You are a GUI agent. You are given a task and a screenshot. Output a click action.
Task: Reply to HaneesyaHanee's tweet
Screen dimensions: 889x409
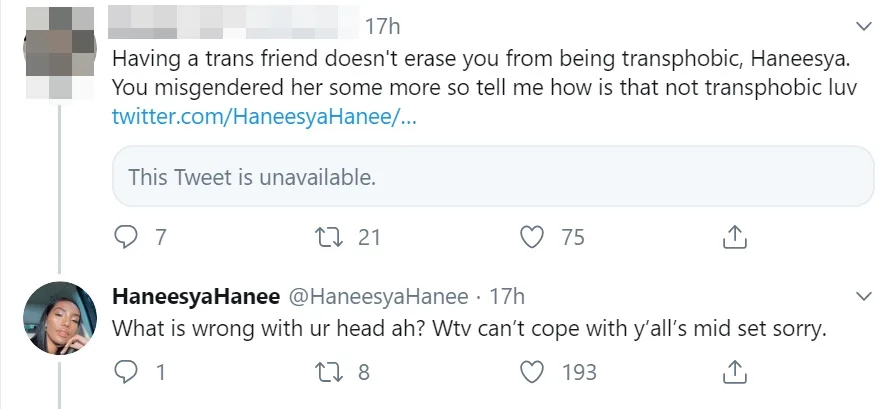[x=125, y=372]
